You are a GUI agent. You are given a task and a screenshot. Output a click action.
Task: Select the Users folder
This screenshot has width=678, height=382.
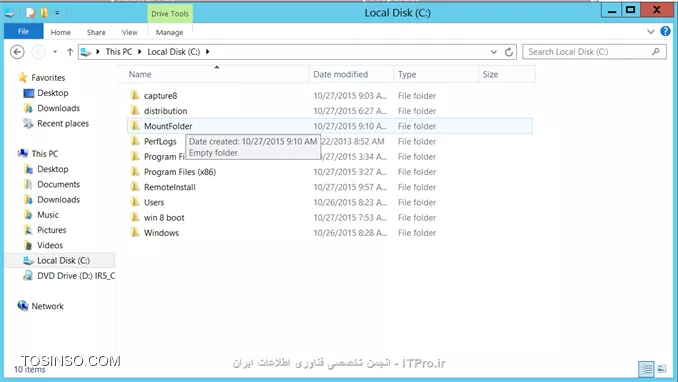pos(154,202)
